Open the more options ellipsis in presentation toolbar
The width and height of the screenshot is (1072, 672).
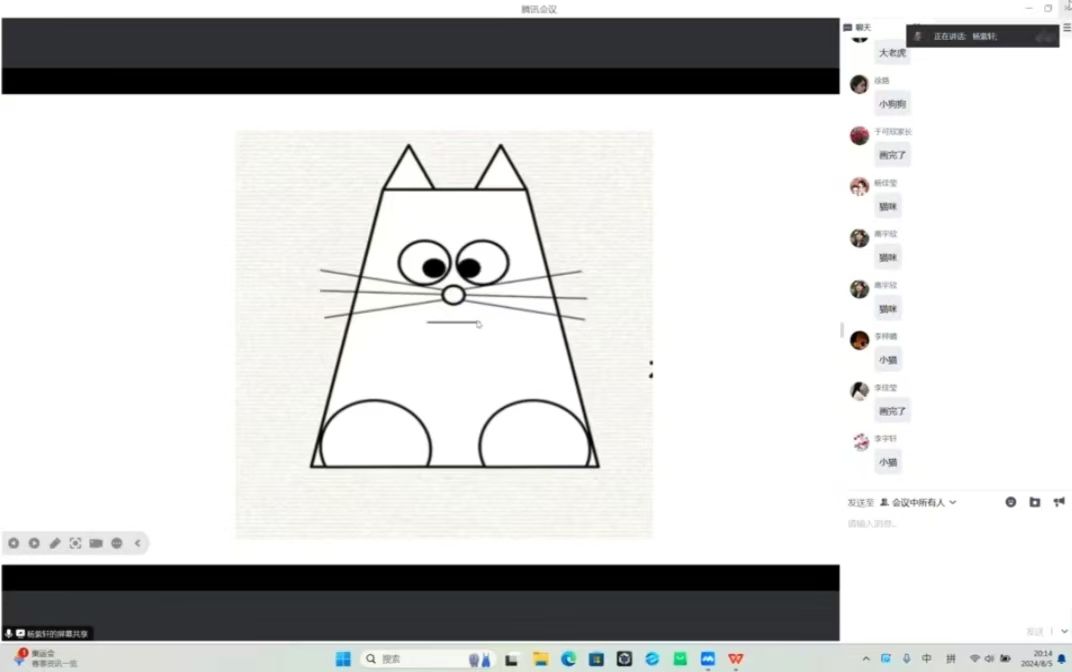[x=117, y=543]
